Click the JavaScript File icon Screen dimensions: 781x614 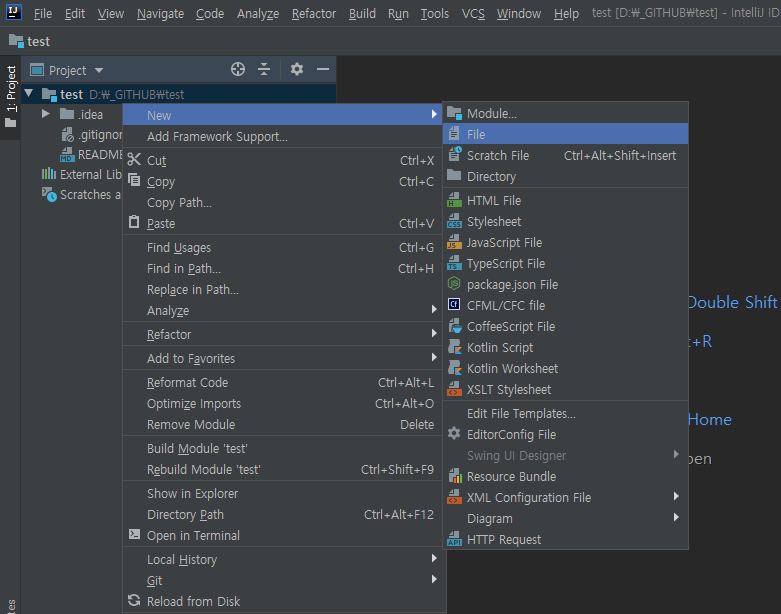[x=454, y=242]
